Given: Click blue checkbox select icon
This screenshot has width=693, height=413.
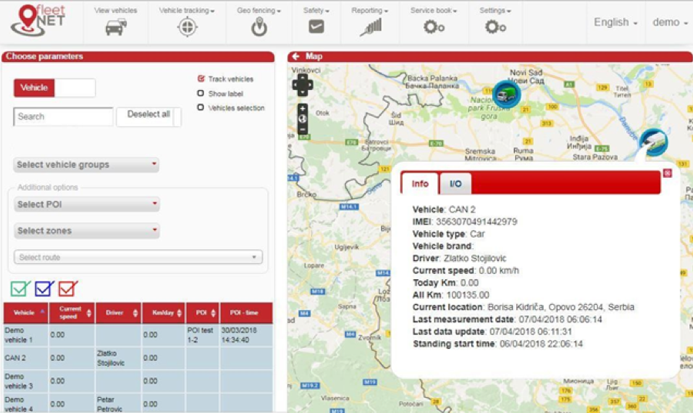Looking at the screenshot, I should click(x=44, y=289).
